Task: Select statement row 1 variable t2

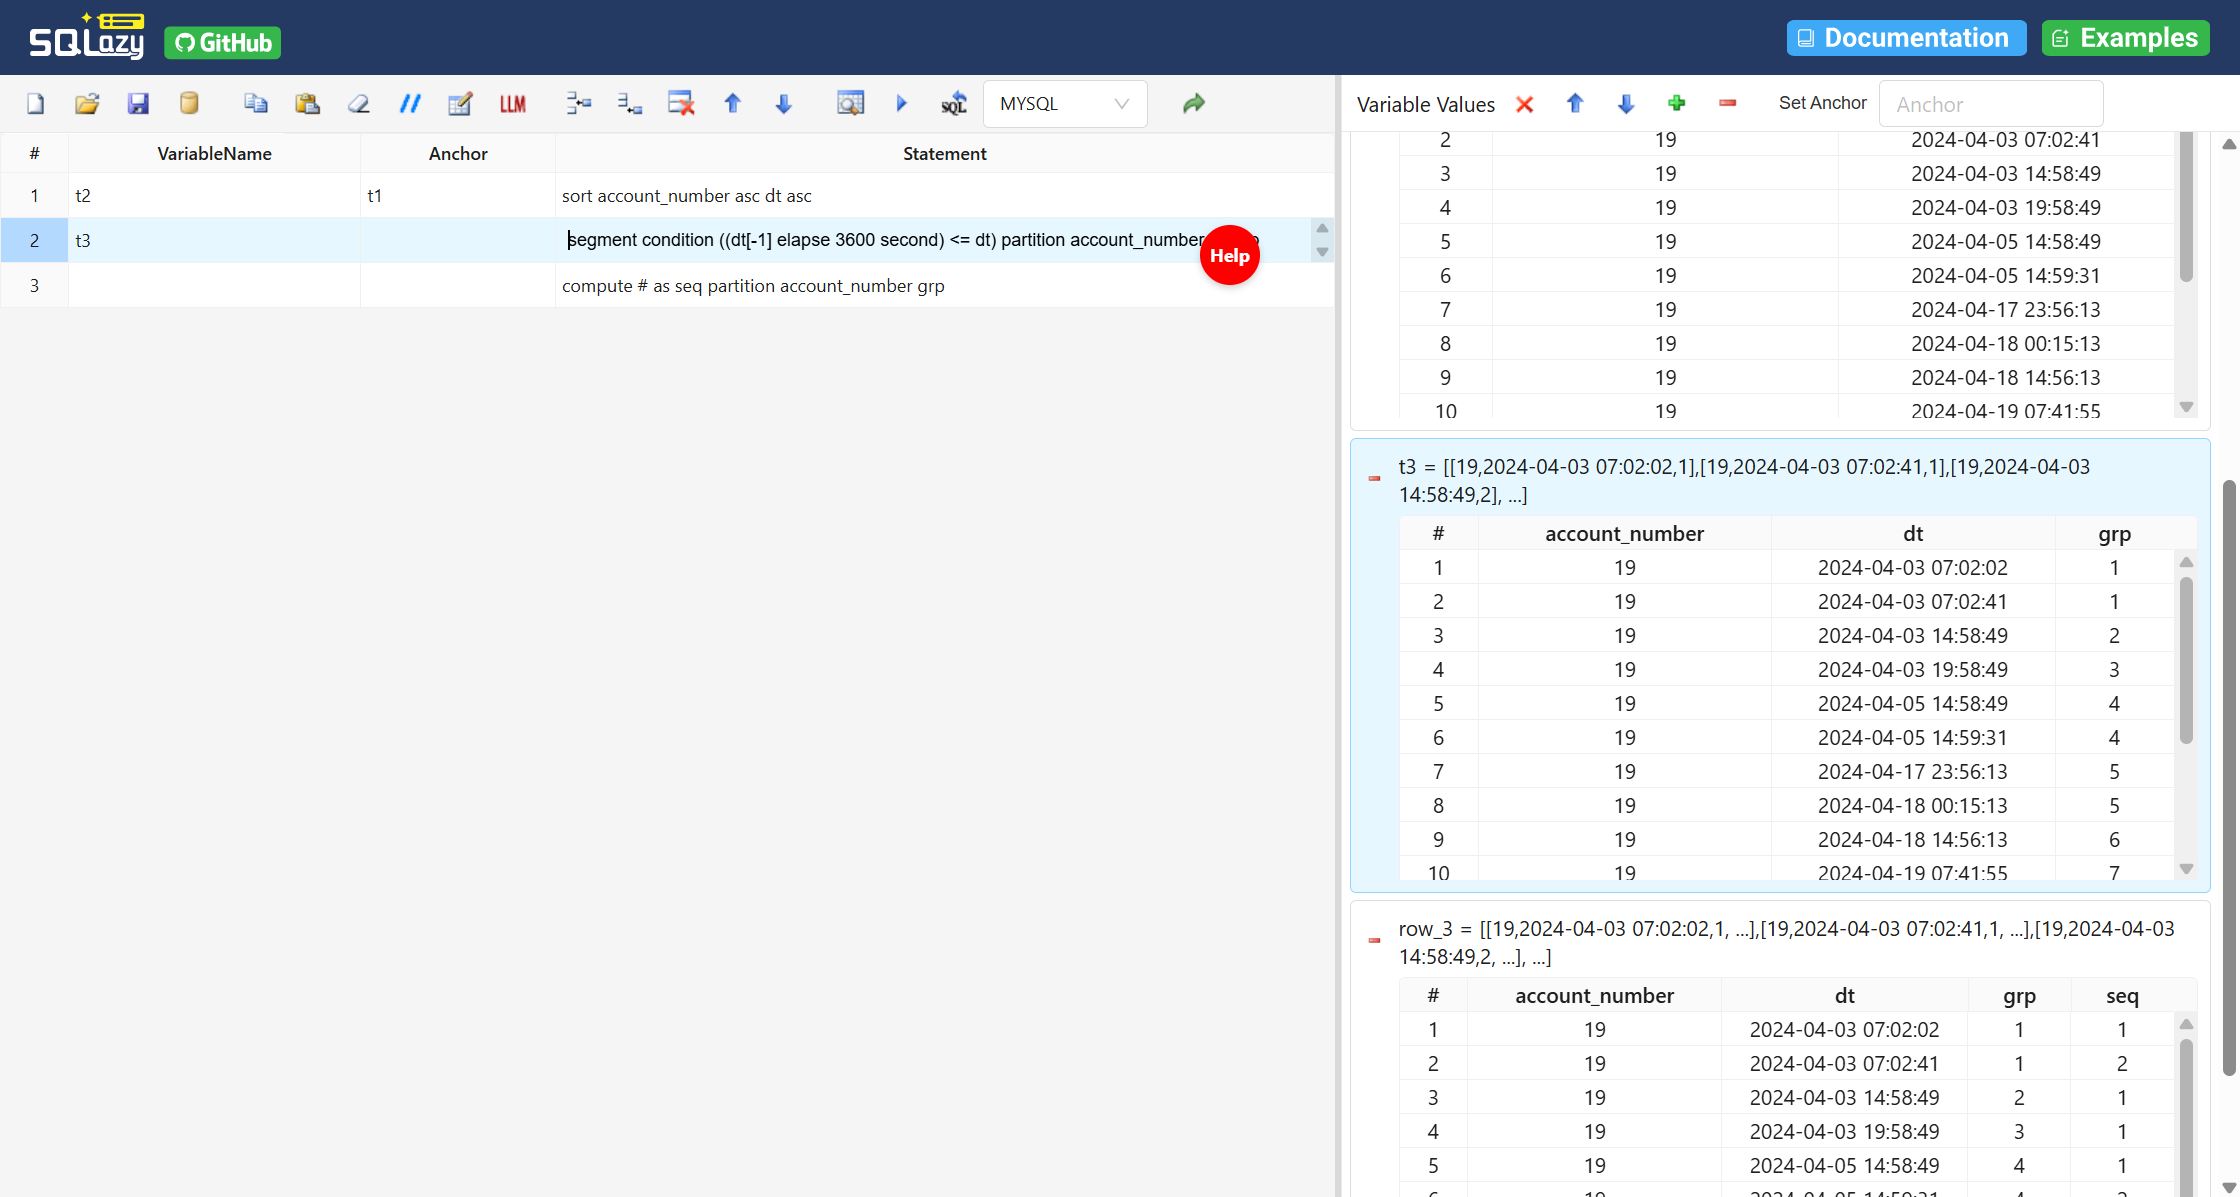Action: [x=214, y=196]
